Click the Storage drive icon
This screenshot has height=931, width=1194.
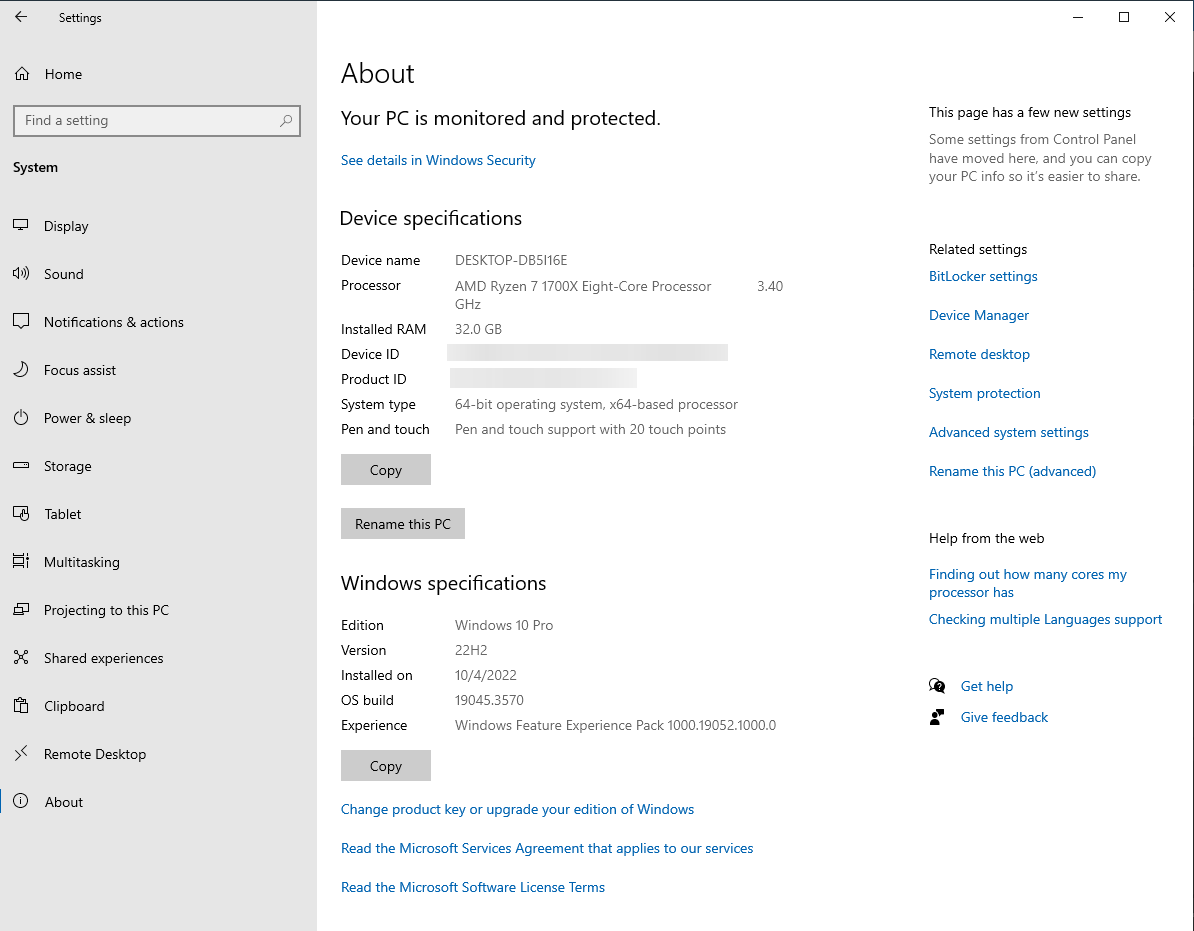[x=21, y=465]
